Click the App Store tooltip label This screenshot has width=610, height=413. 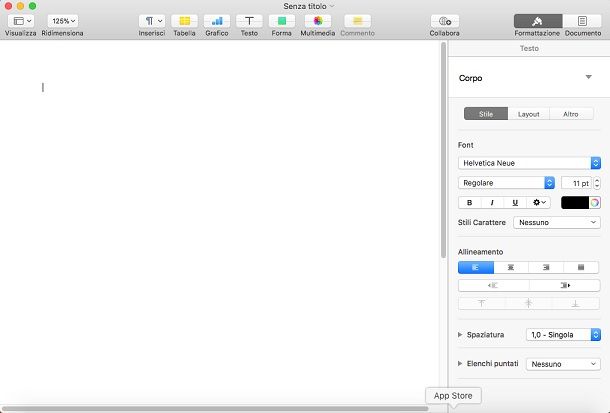point(453,396)
